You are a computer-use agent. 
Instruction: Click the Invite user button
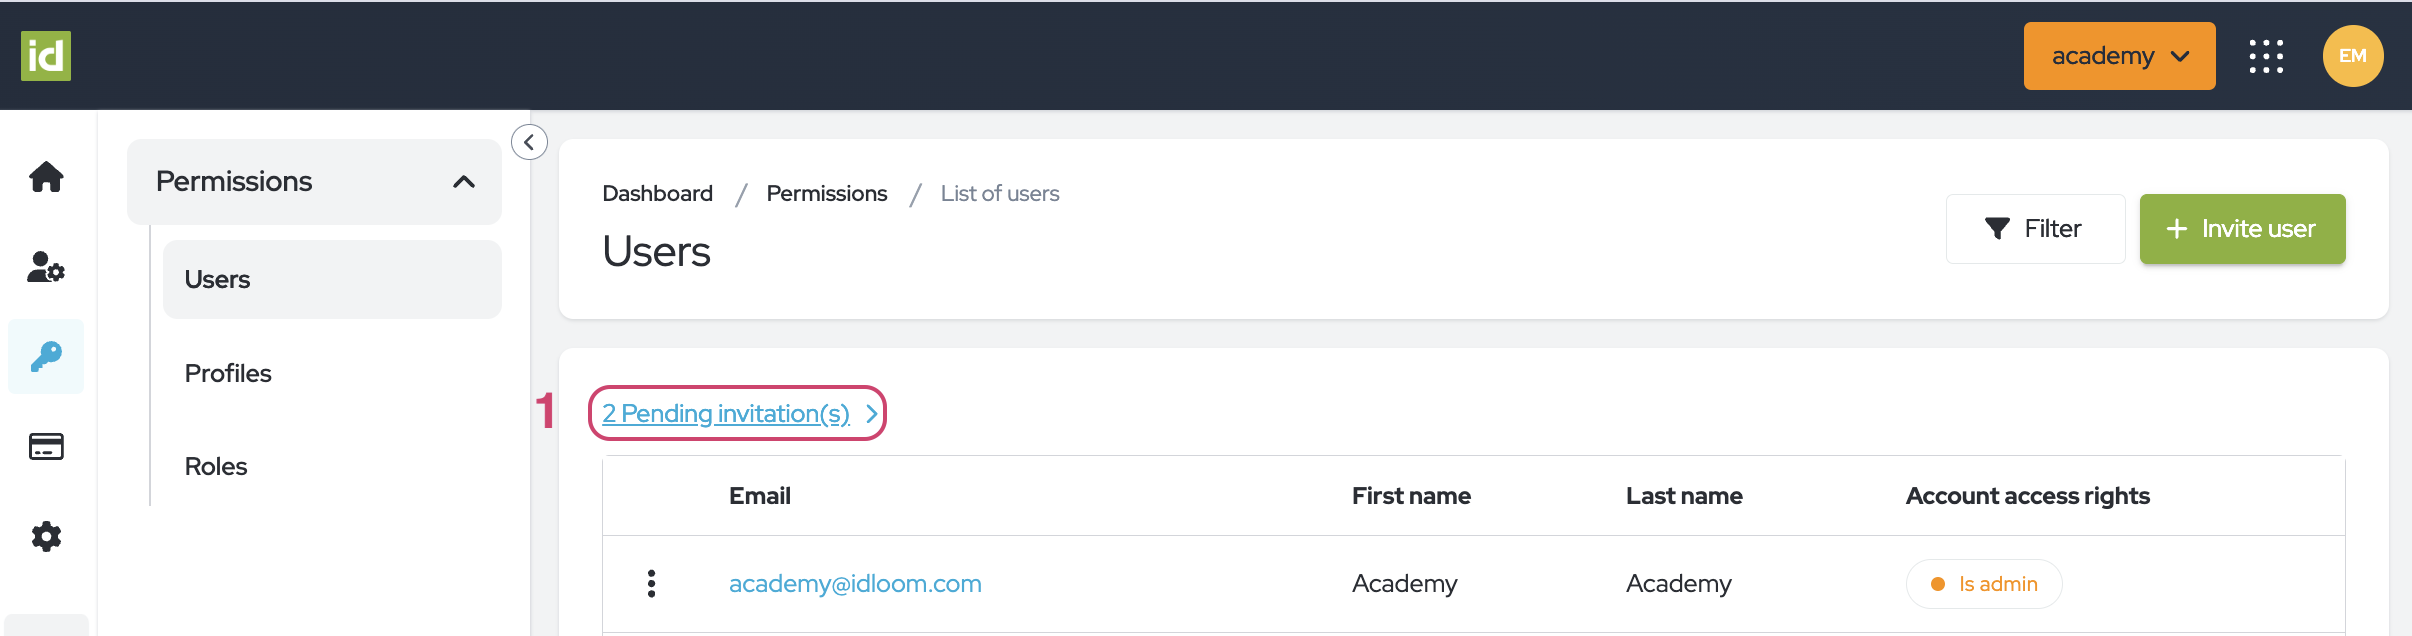2242,229
